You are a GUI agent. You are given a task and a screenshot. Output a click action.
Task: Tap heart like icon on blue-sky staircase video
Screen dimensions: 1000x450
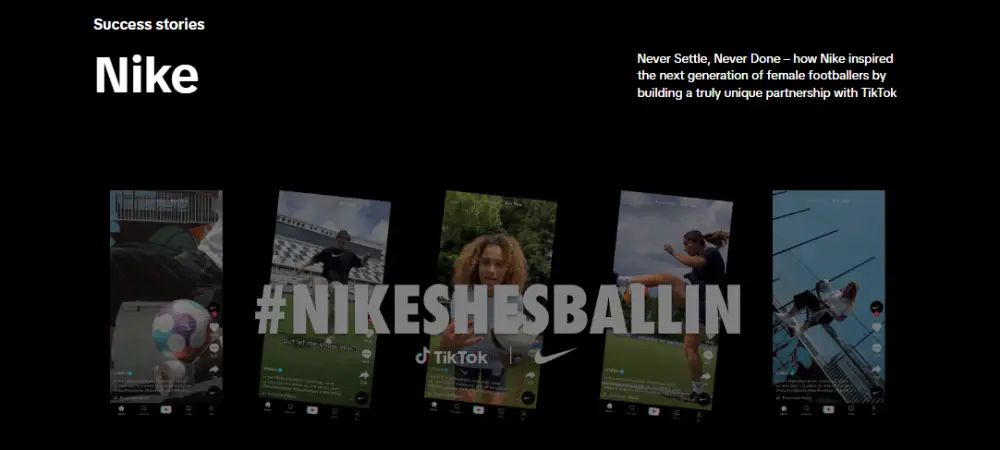[877, 328]
